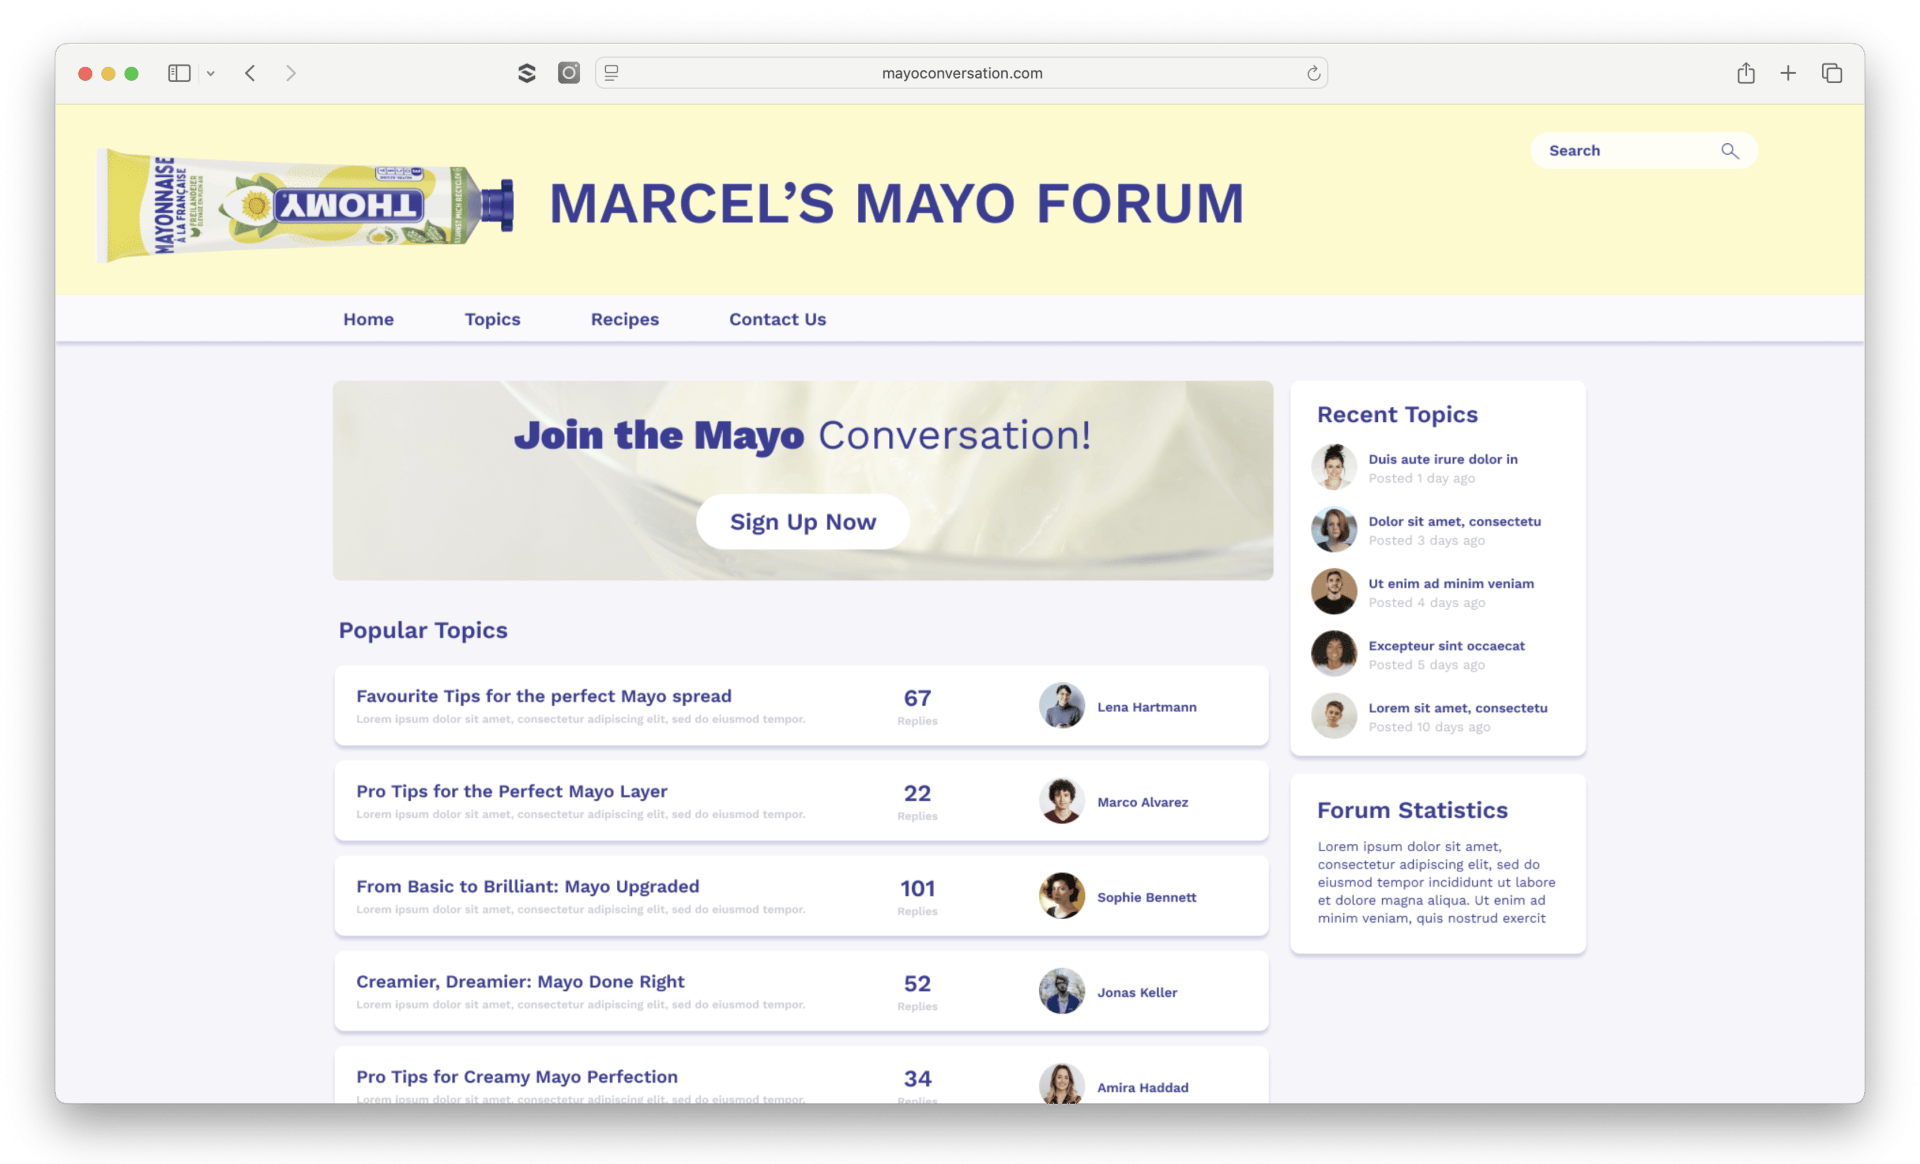Click Lena Hartmann's avatar thumbnail
Screen dimensions: 1920x1164
(1061, 706)
